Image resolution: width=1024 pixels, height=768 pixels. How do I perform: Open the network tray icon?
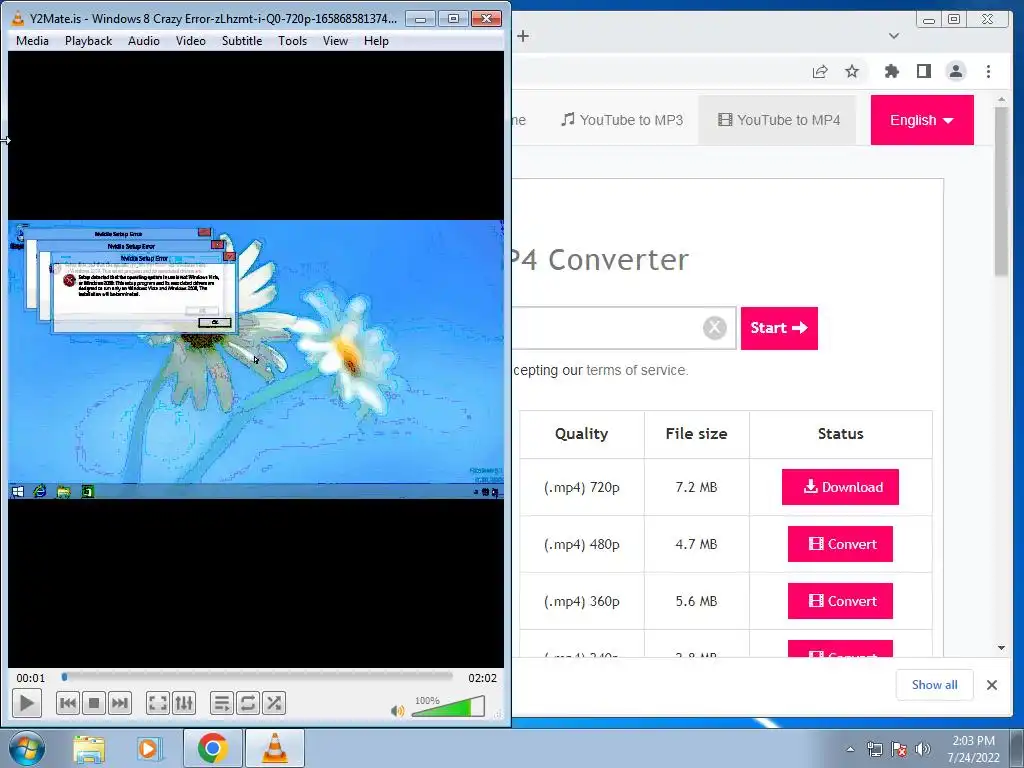(874, 749)
